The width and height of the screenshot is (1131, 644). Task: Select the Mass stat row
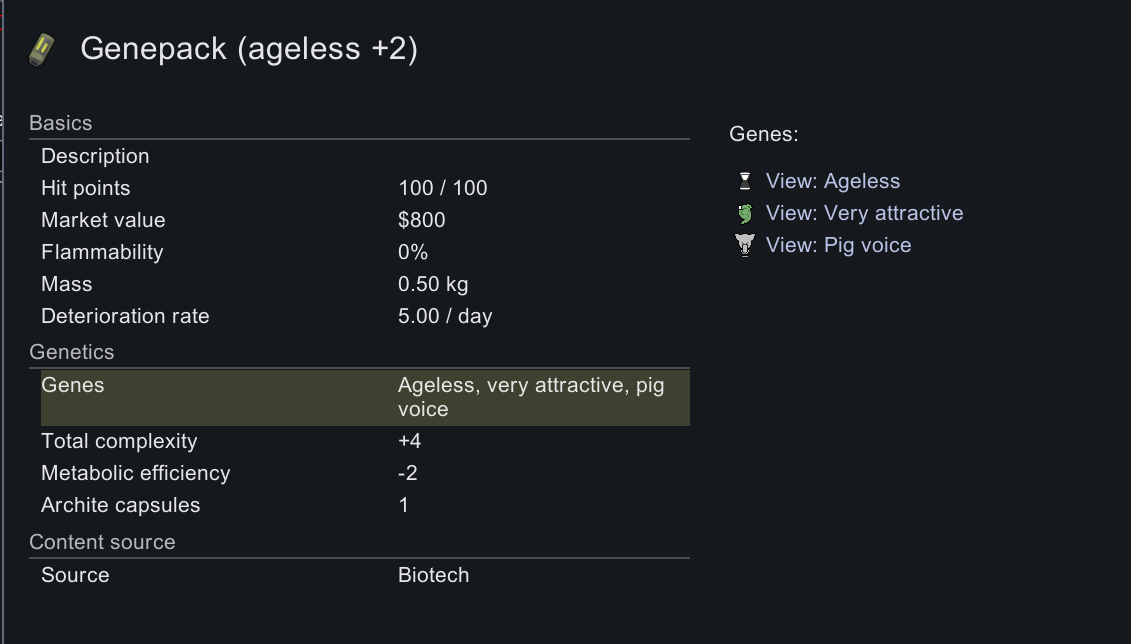[365, 284]
